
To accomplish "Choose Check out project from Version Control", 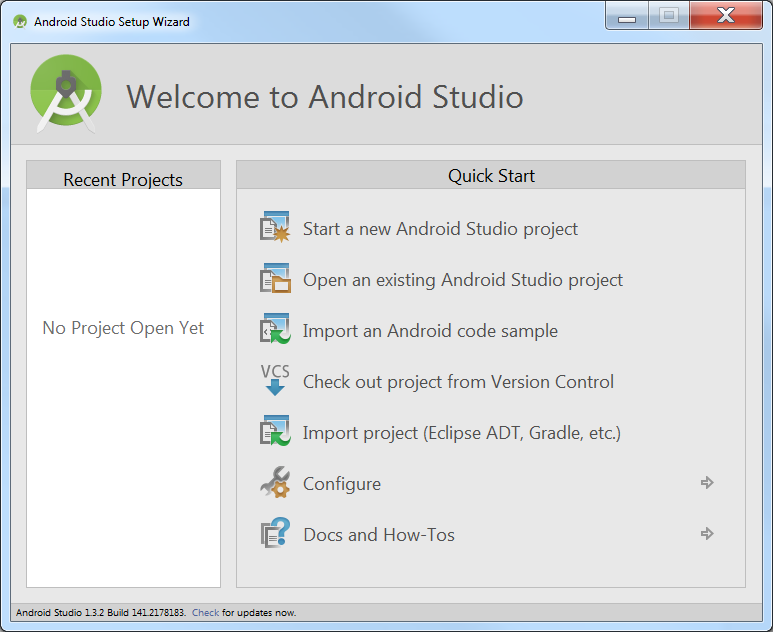I will [458, 382].
